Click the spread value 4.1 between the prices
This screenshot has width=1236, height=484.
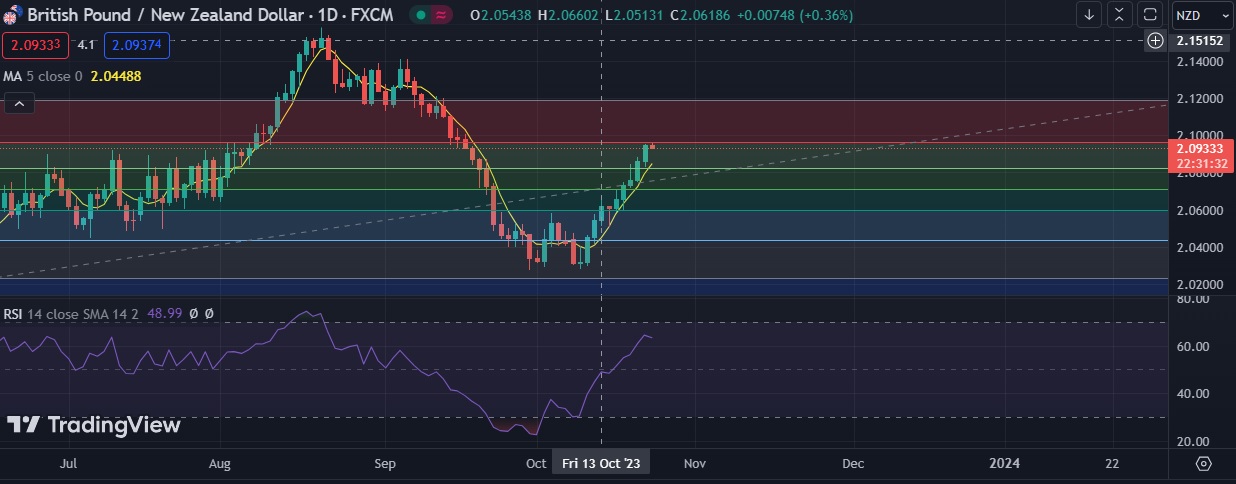click(x=86, y=44)
